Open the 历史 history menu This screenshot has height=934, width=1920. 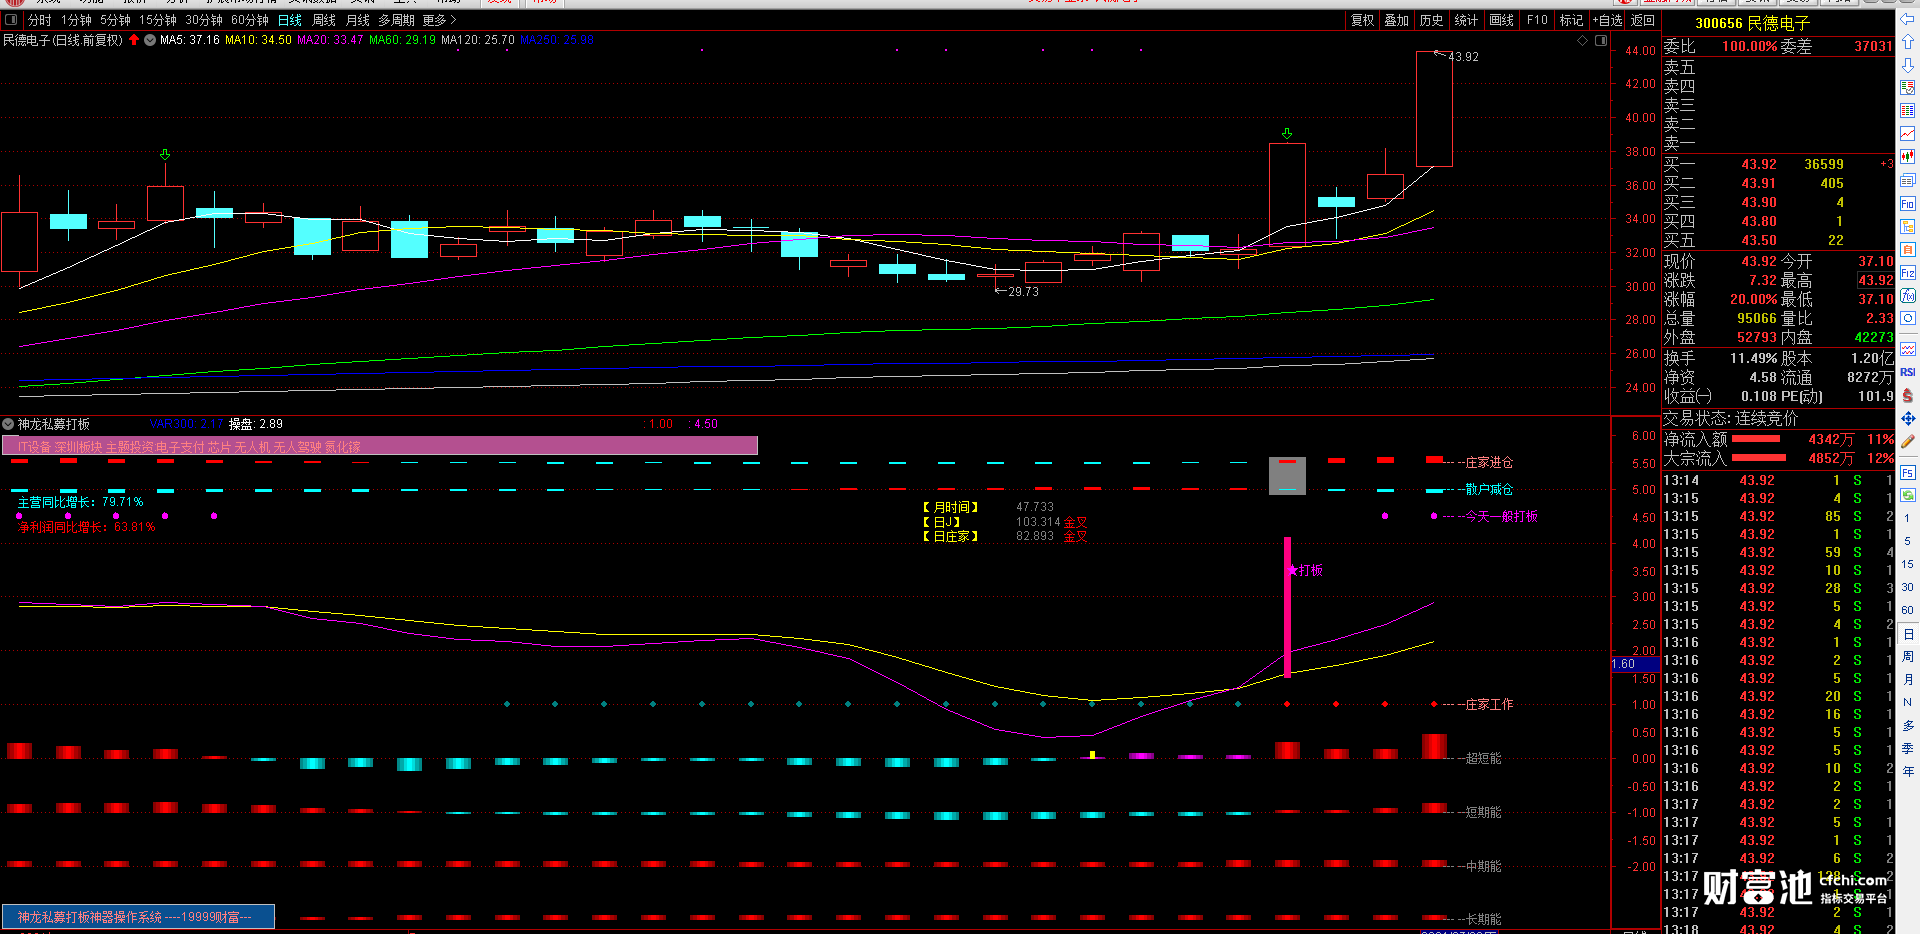[x=1431, y=20]
